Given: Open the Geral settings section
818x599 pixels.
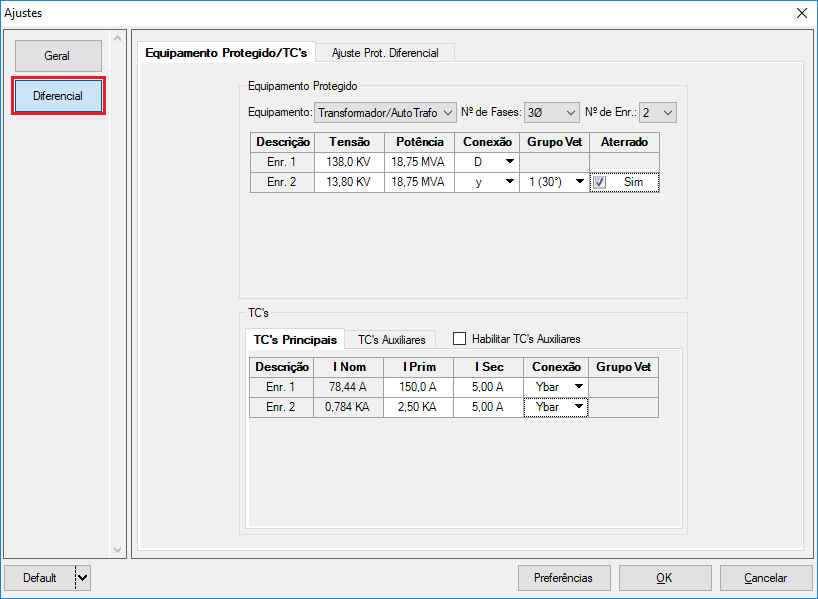Looking at the screenshot, I should [x=57, y=55].
